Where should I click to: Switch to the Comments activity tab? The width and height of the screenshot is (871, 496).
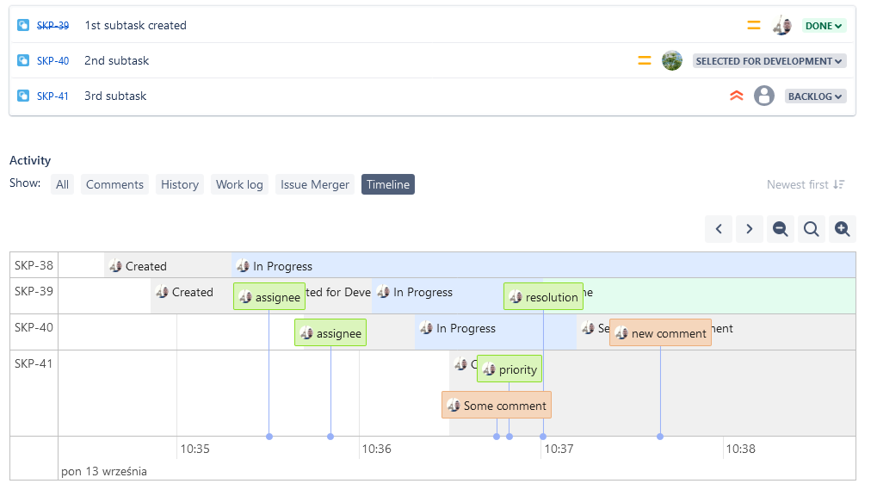click(115, 184)
